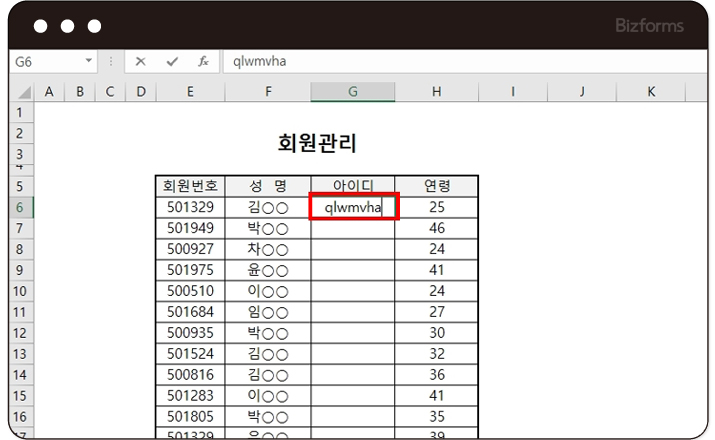Click the 회원관리 title text
Viewport: 715px width, 440px height.
317,143
